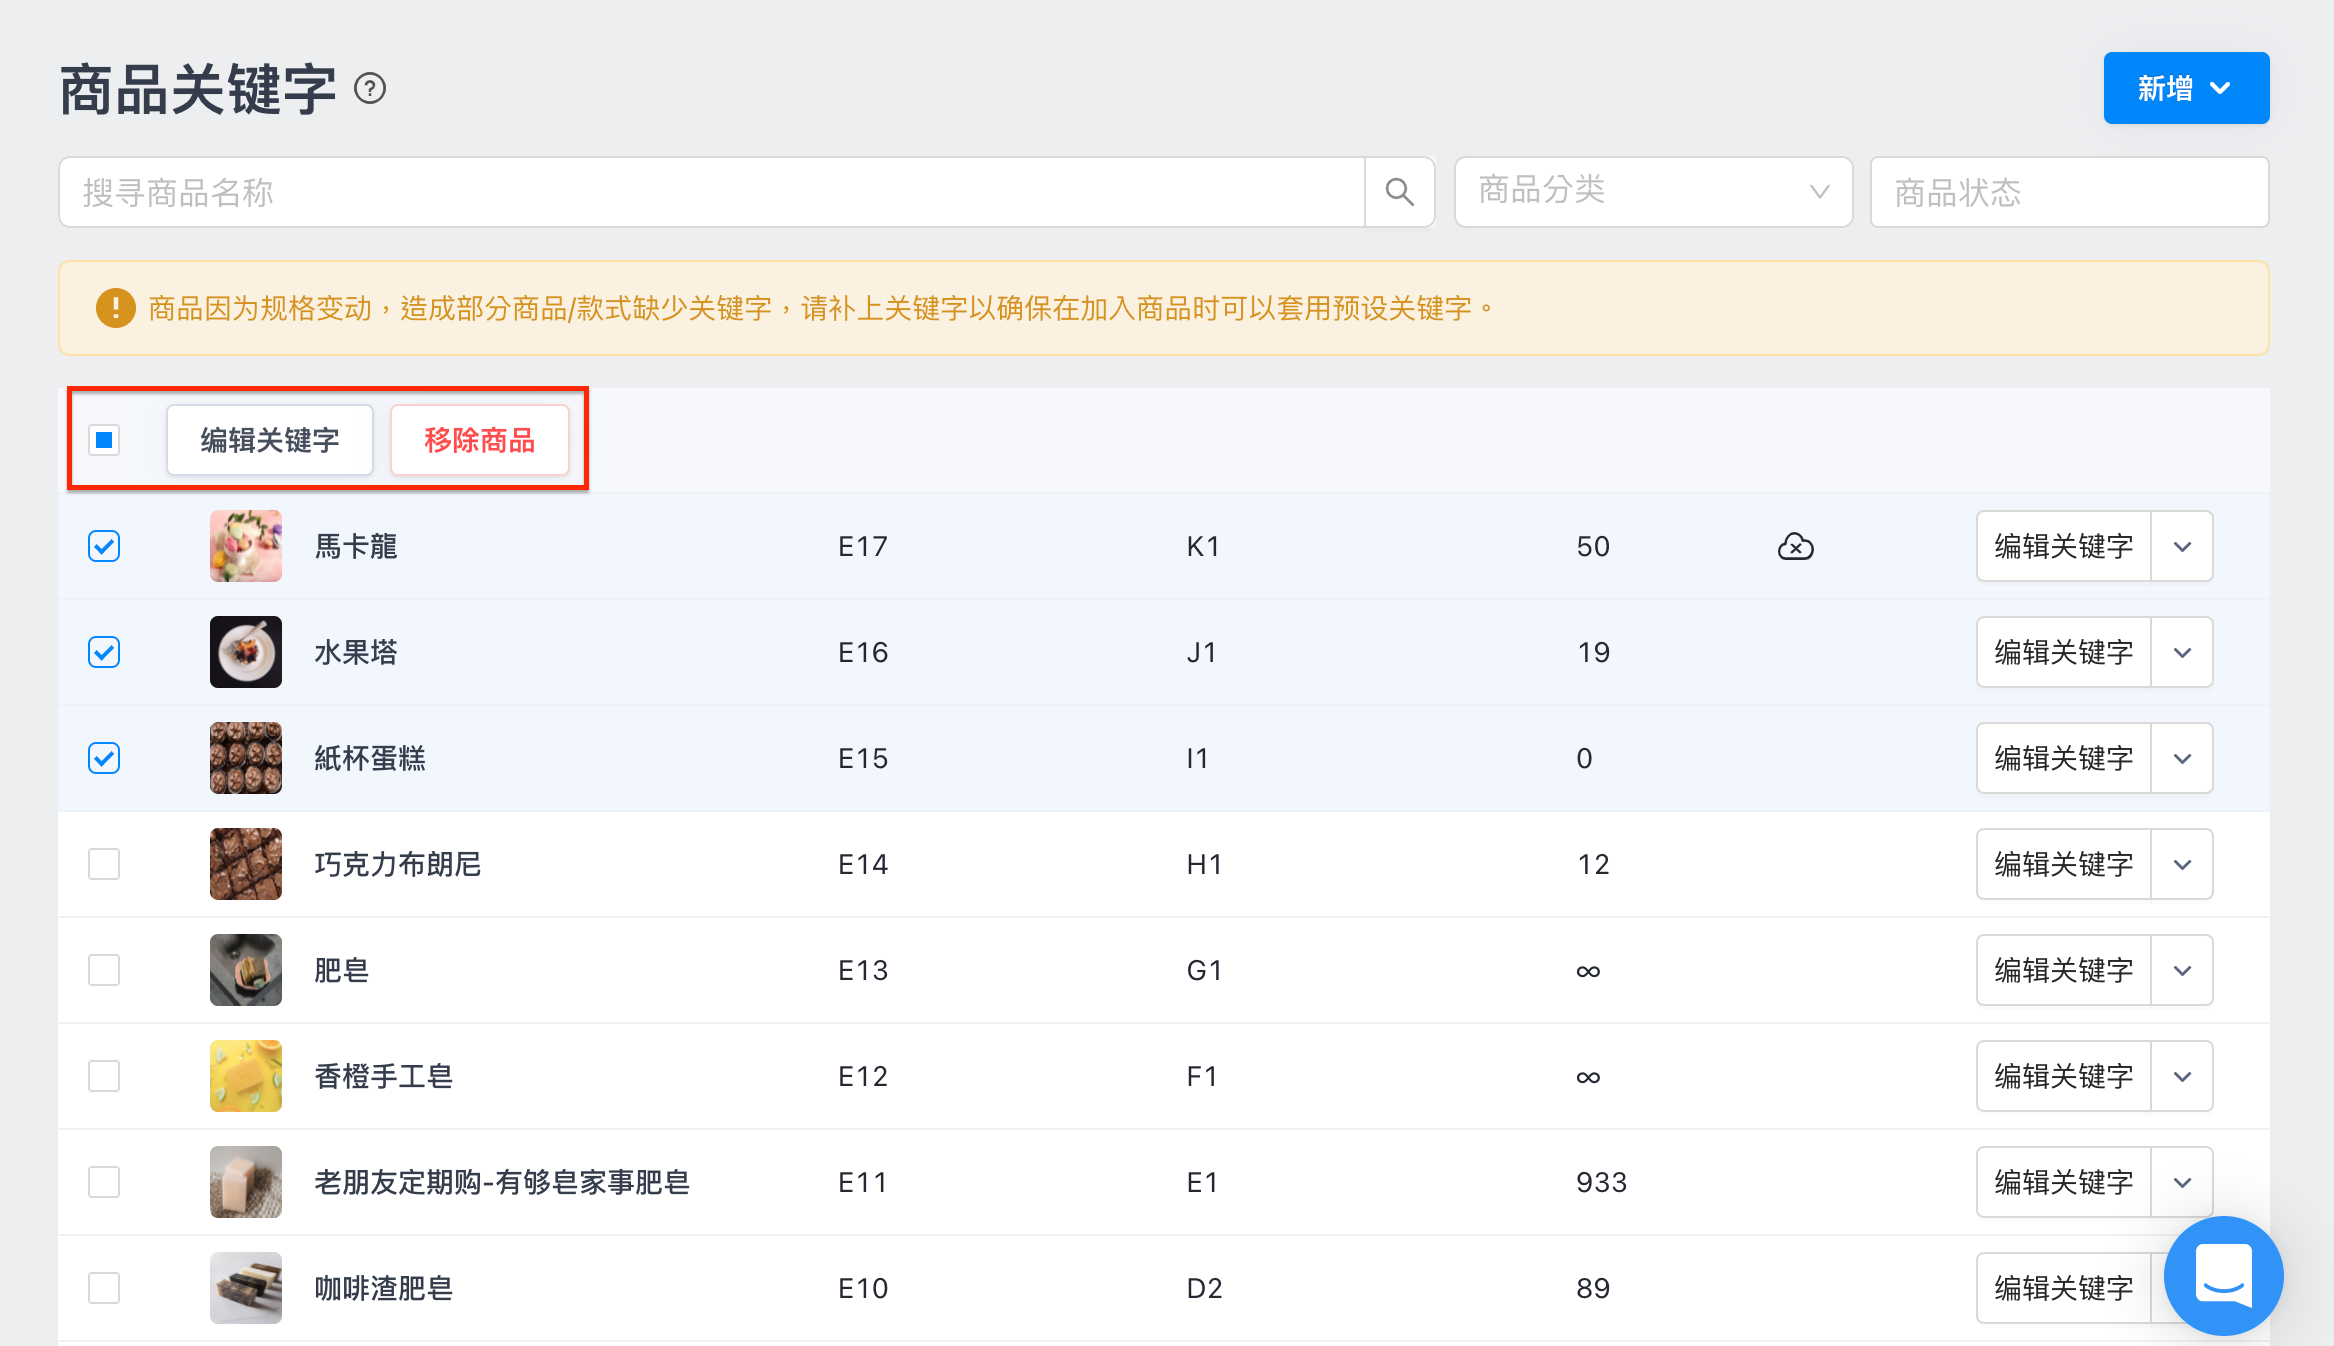Expand dropdown arrow in 馬卡龍 row

tap(2182, 546)
